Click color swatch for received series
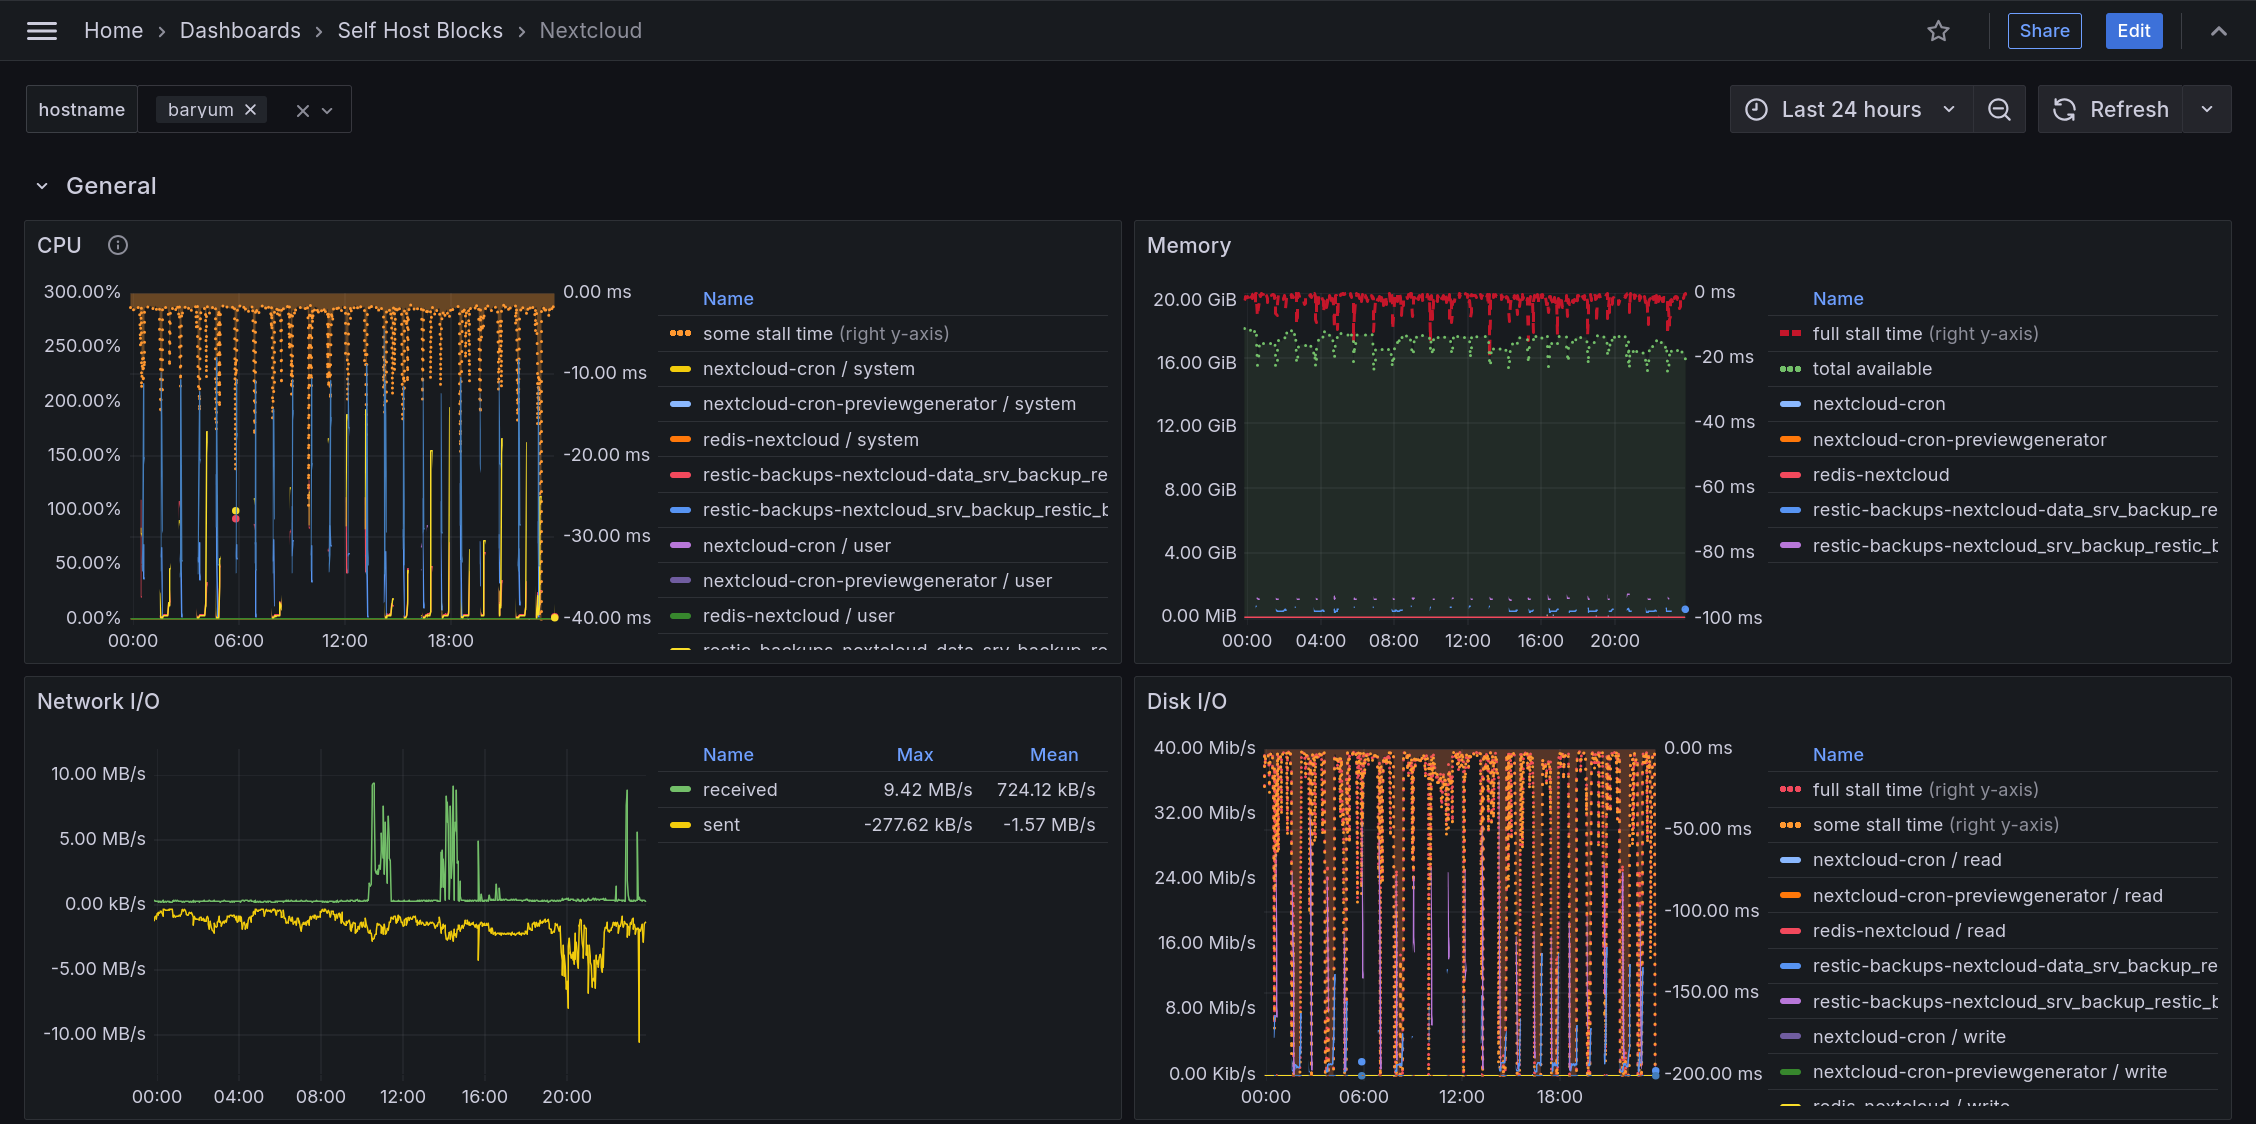 680,790
